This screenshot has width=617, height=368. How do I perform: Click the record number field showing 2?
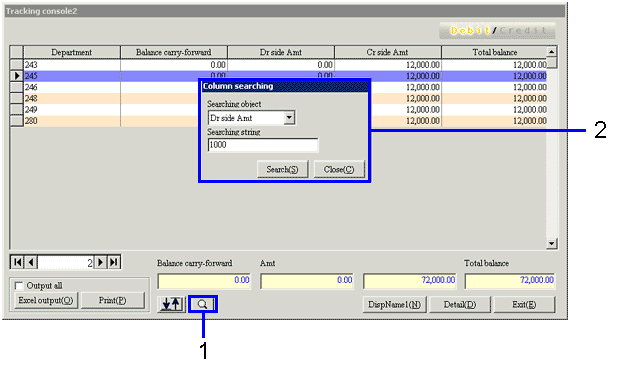[66, 263]
